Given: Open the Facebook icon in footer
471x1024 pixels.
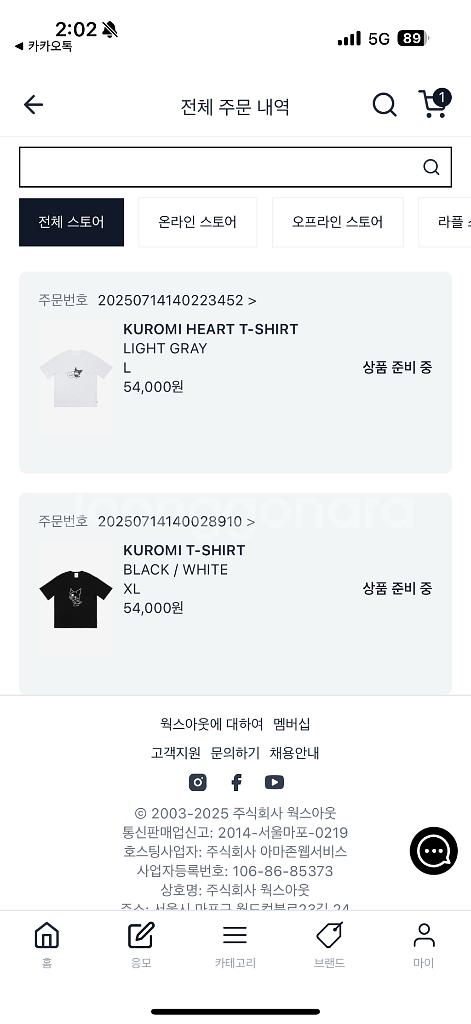Looking at the screenshot, I should pyautogui.click(x=236, y=782).
